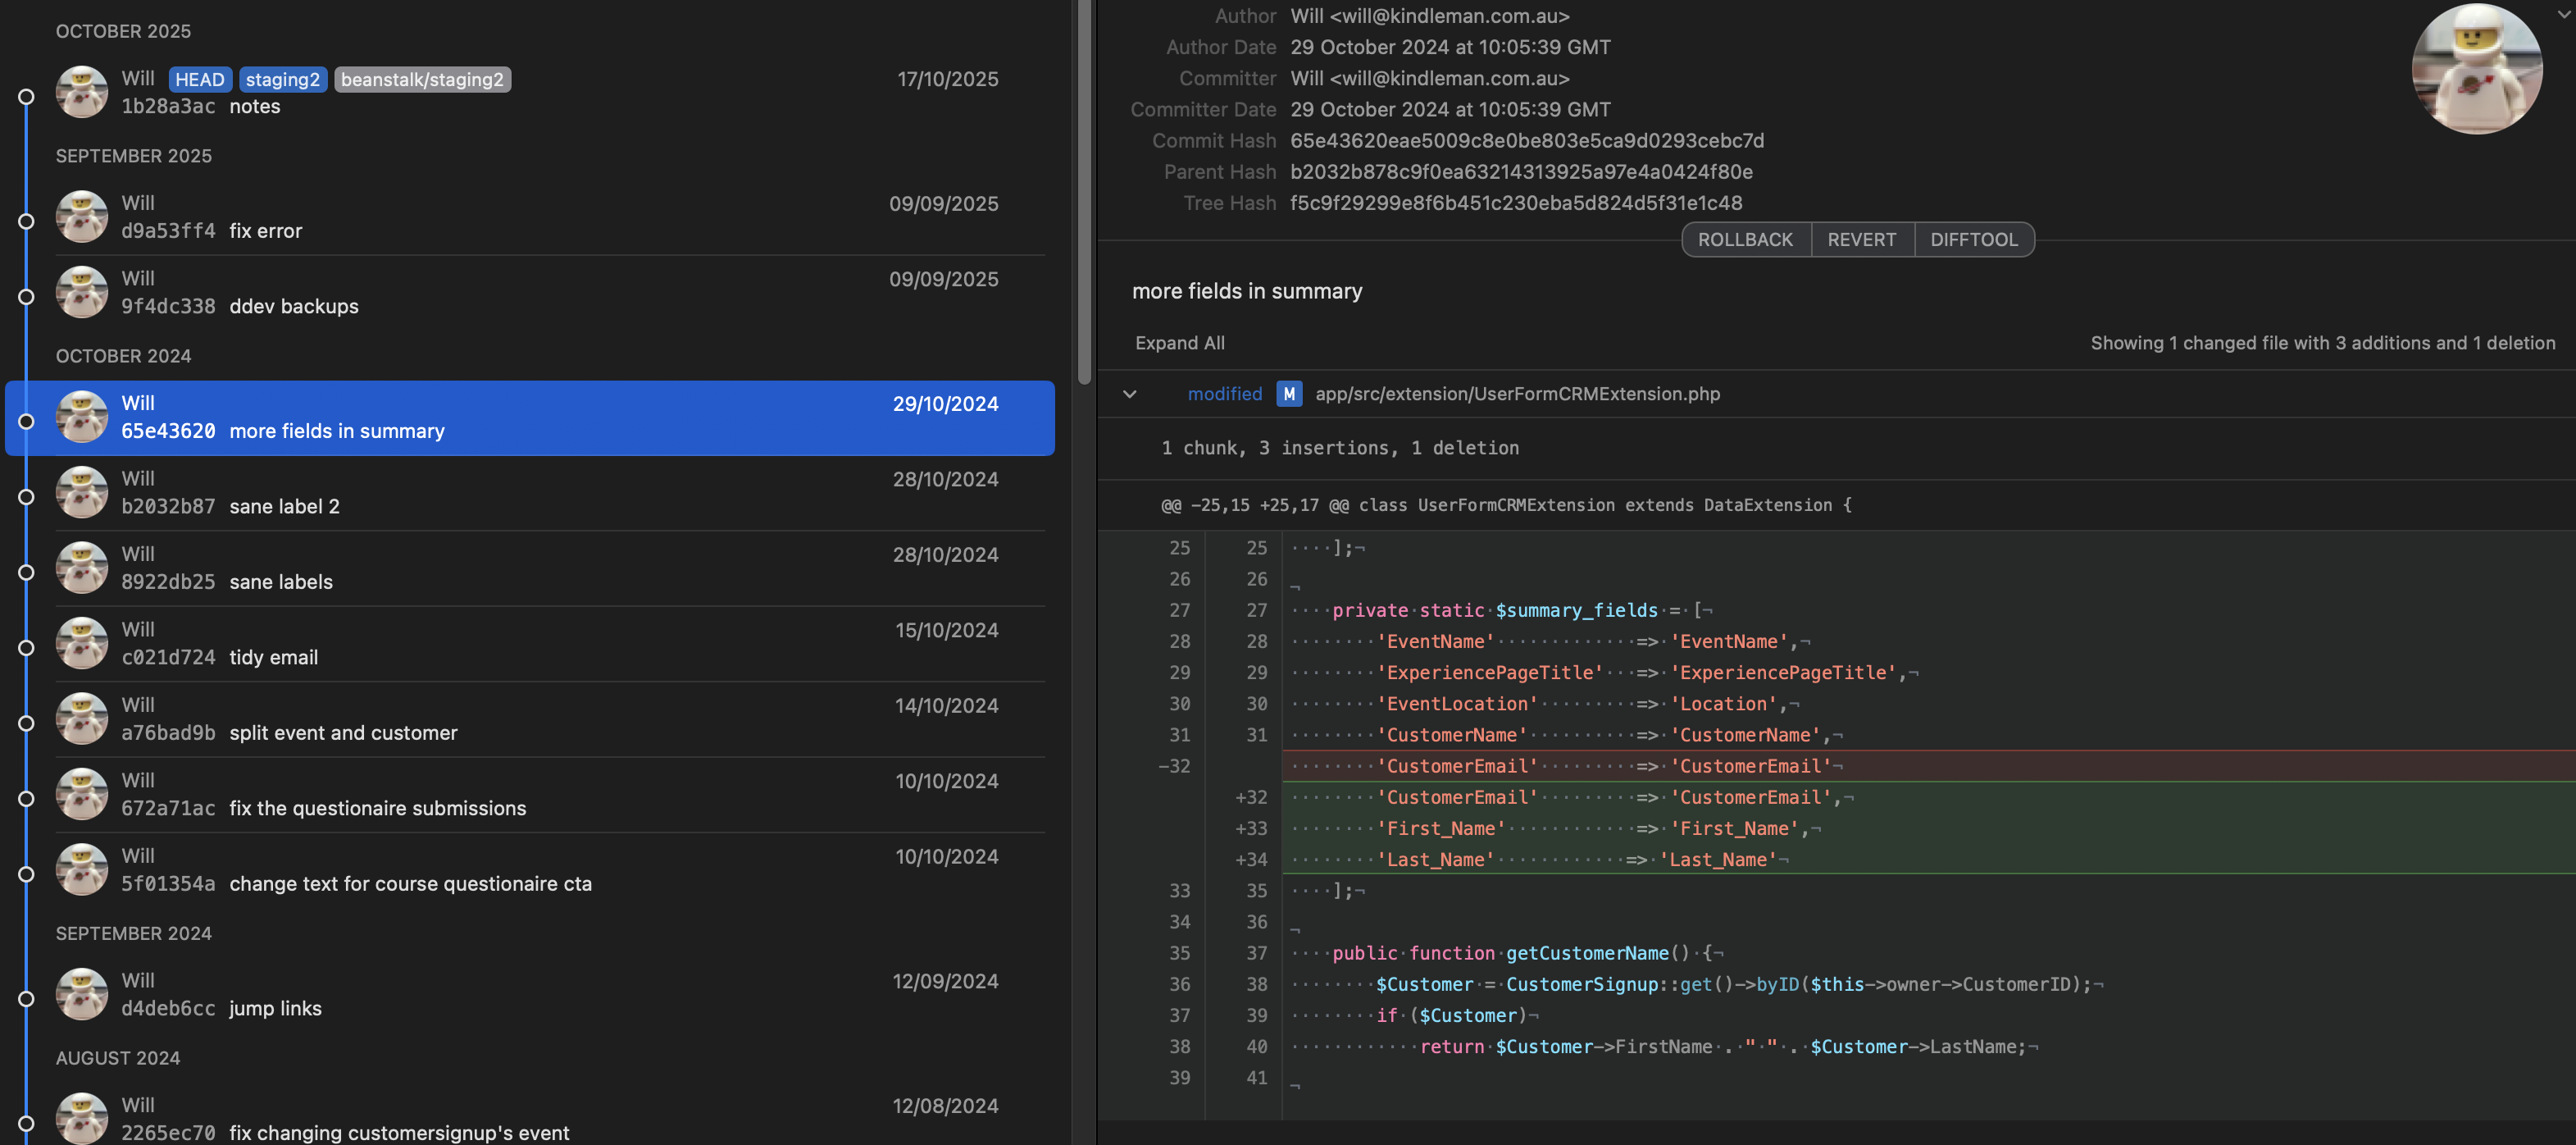The width and height of the screenshot is (2576, 1145).
Task: Click the graph node beside 'sane labels'
Action: click(27, 570)
